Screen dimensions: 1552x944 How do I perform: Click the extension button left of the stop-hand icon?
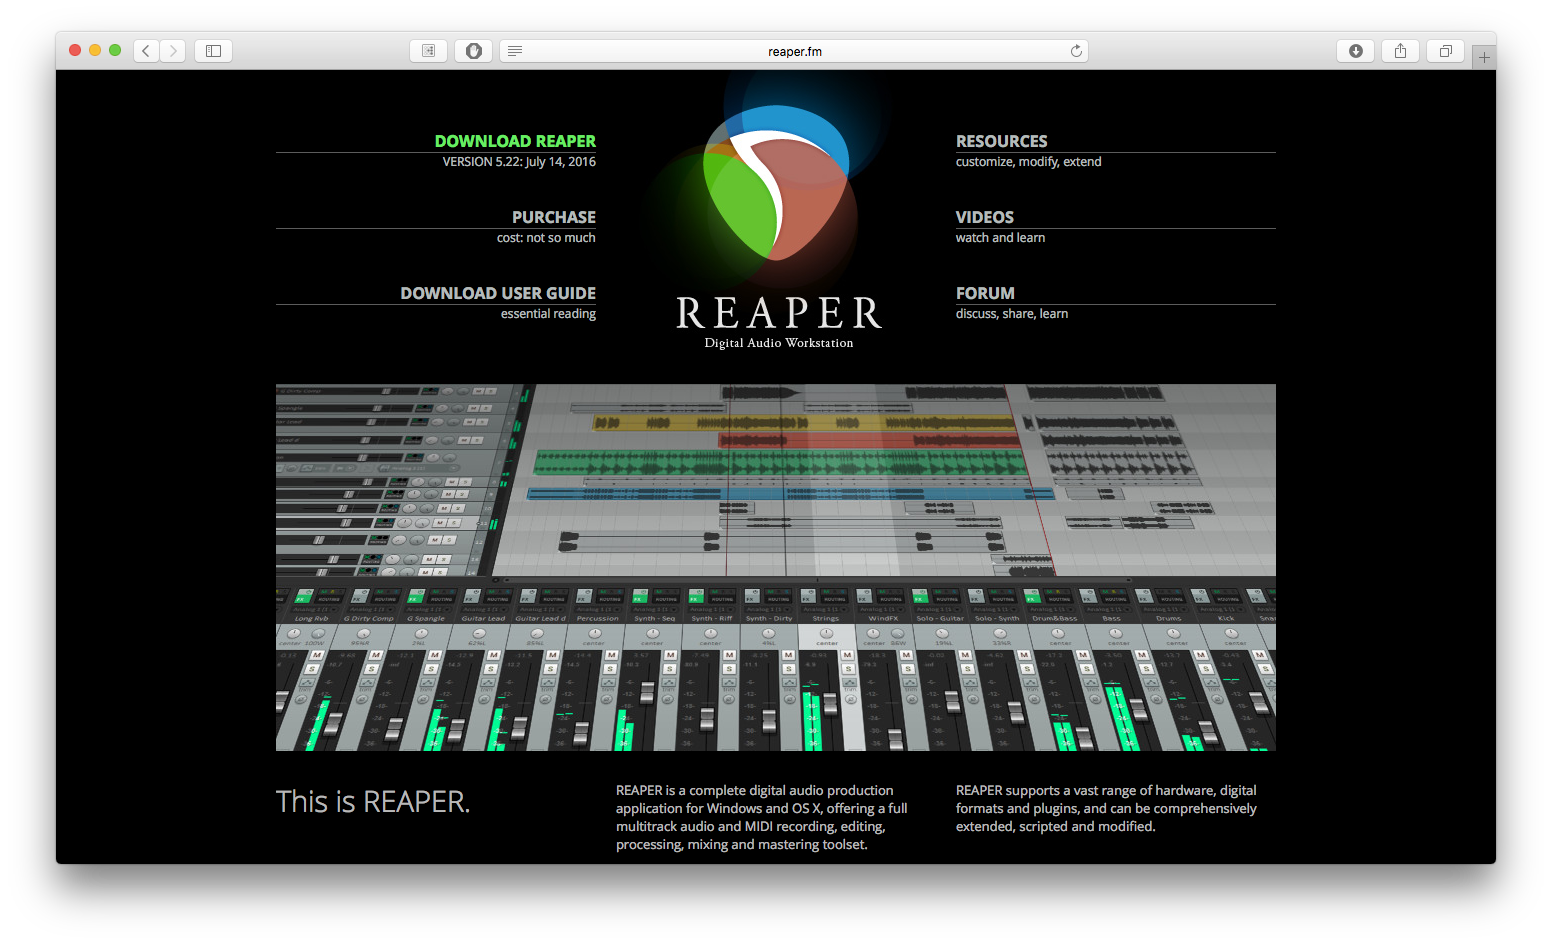429,51
